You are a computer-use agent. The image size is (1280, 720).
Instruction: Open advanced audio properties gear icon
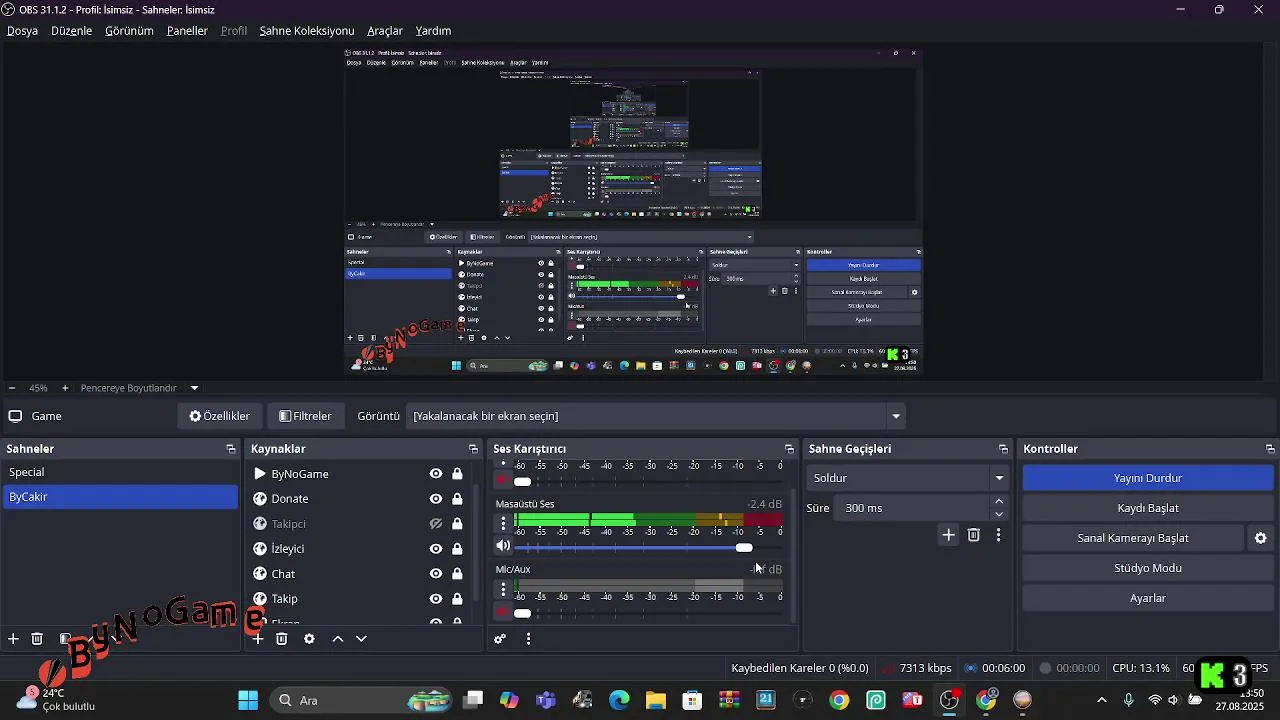click(500, 639)
